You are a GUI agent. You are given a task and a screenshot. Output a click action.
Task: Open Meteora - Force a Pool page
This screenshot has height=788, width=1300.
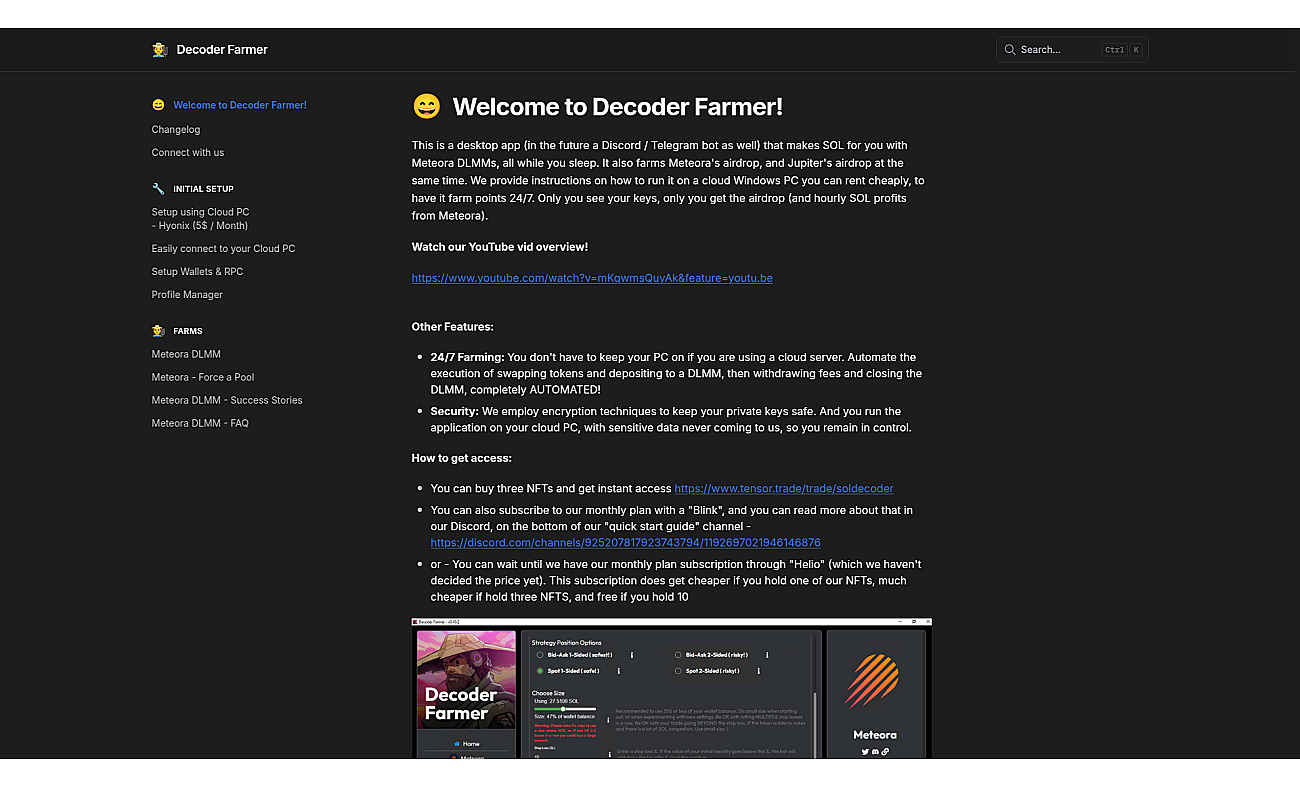tap(203, 377)
